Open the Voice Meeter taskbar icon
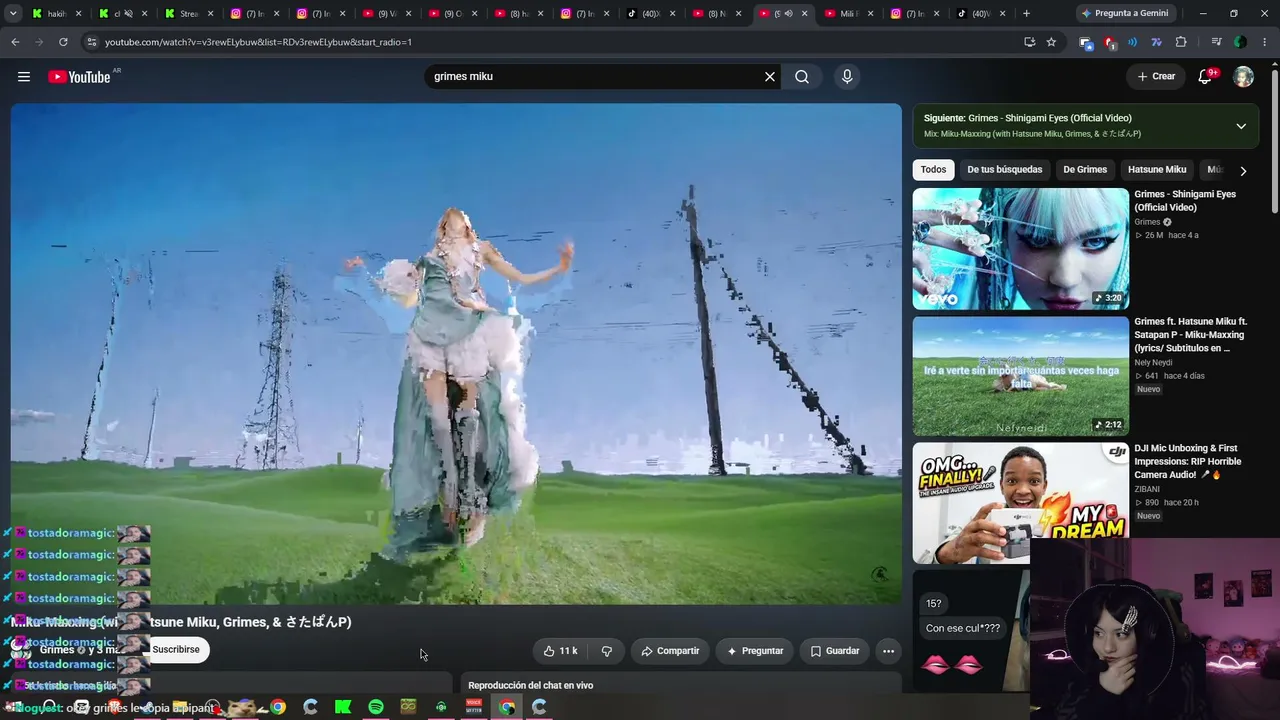Viewport: 1280px width, 720px height. 474,707
